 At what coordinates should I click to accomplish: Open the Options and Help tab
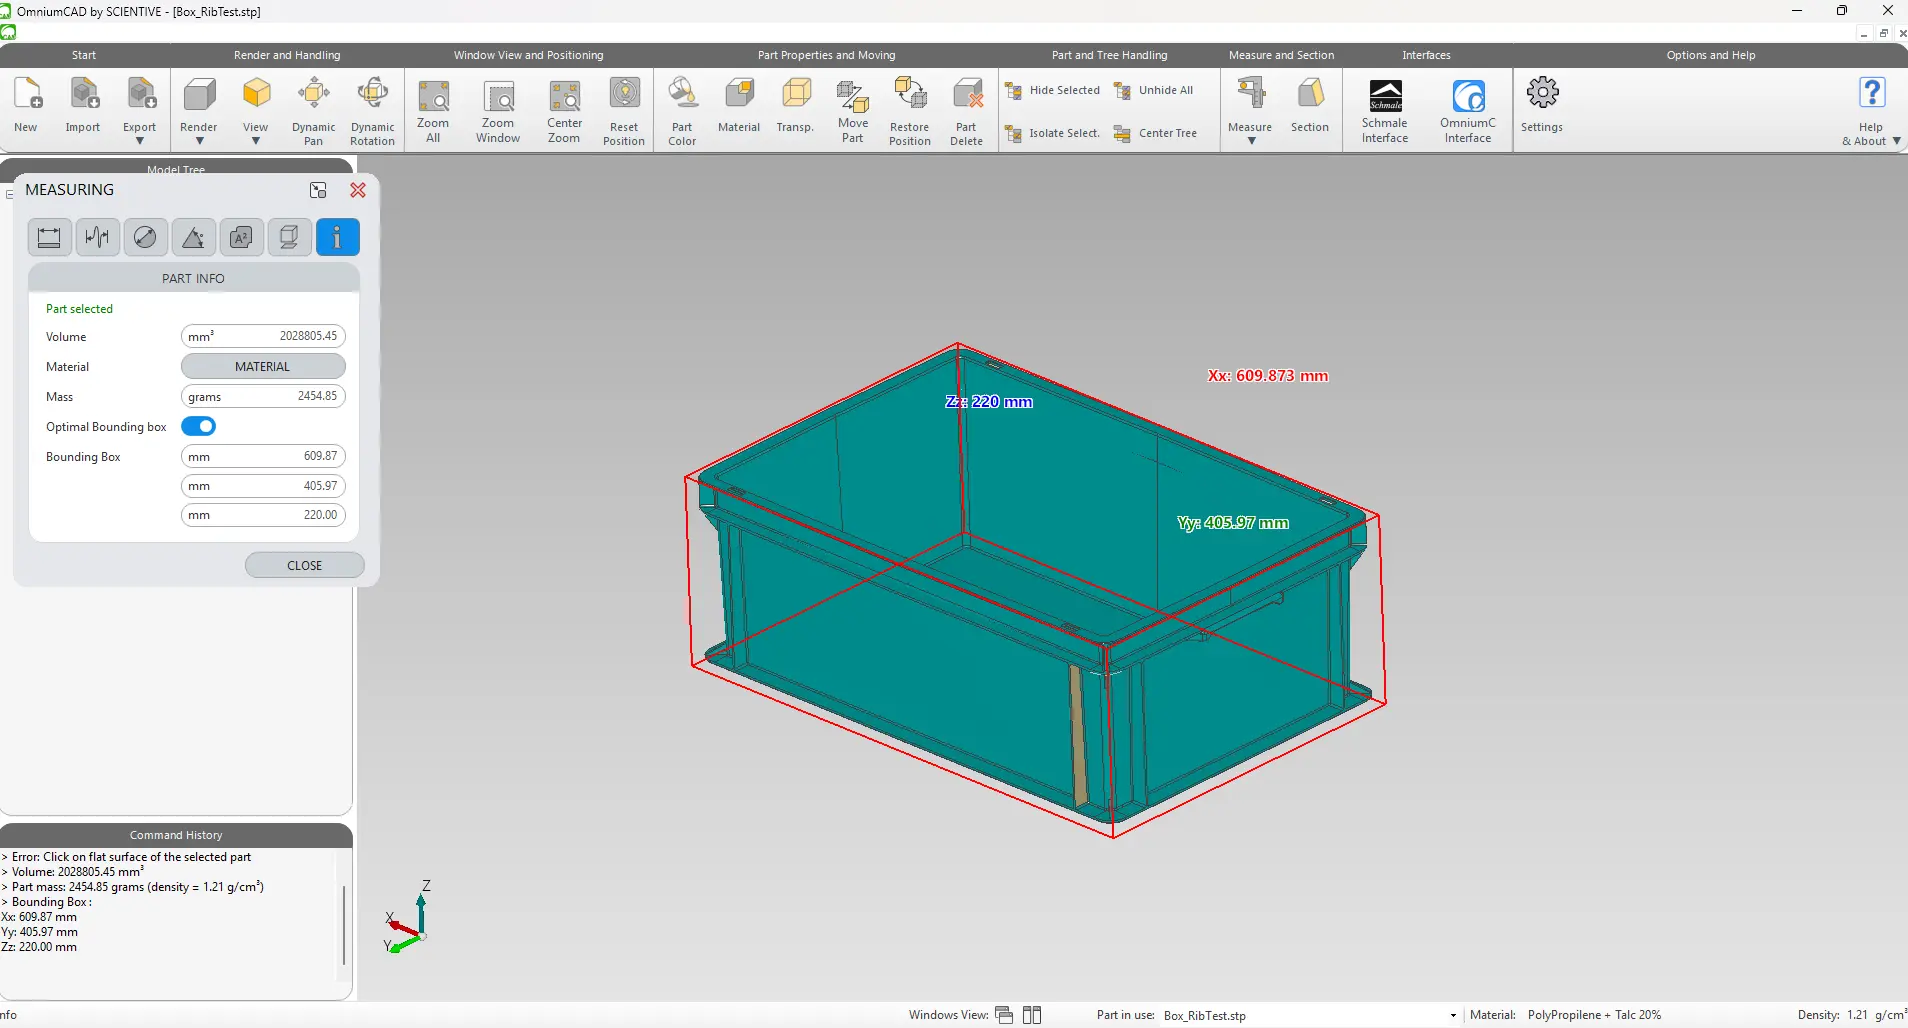point(1710,55)
